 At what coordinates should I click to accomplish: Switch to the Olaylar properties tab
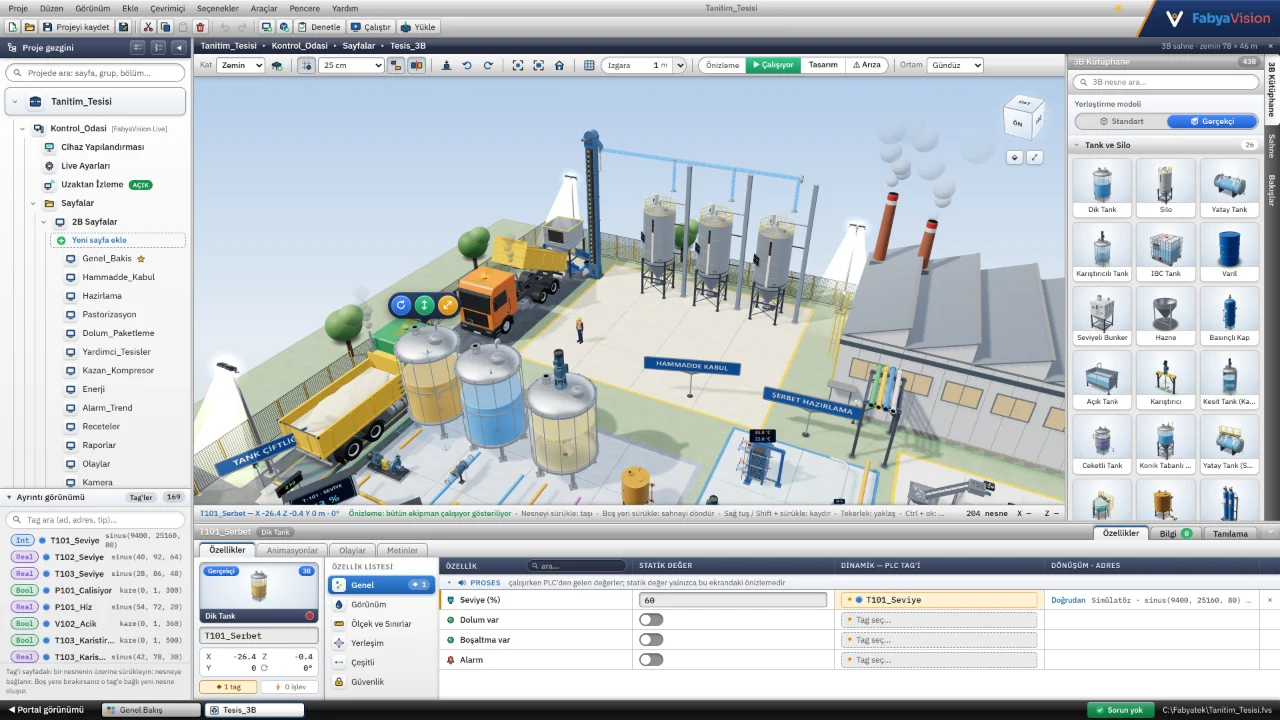coord(353,550)
